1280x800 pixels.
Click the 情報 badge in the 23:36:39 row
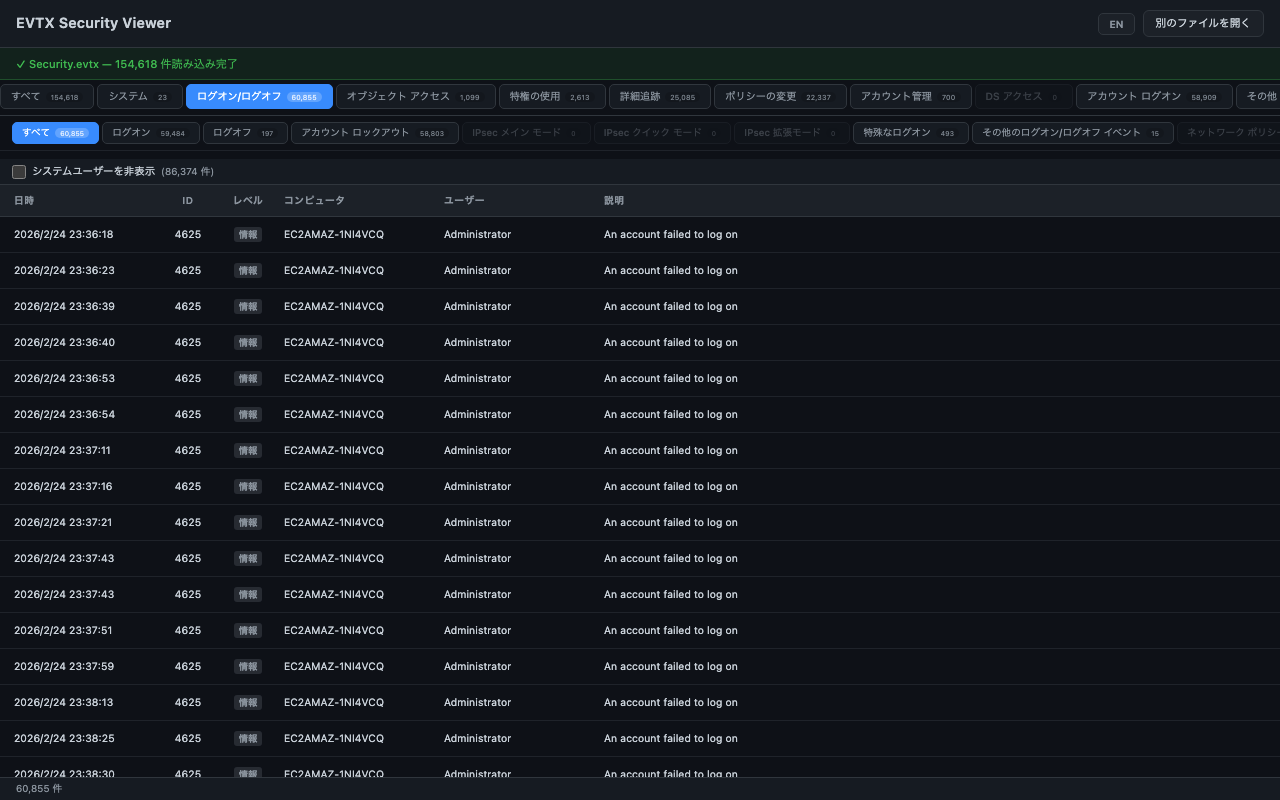[248, 307]
